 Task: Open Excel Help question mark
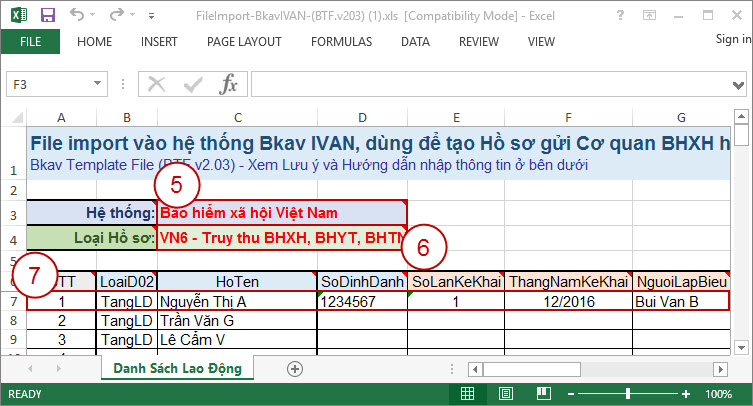click(620, 15)
